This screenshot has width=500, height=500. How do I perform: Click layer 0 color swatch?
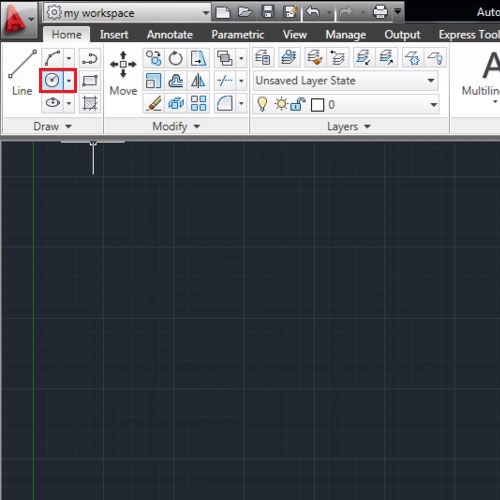[x=317, y=105]
